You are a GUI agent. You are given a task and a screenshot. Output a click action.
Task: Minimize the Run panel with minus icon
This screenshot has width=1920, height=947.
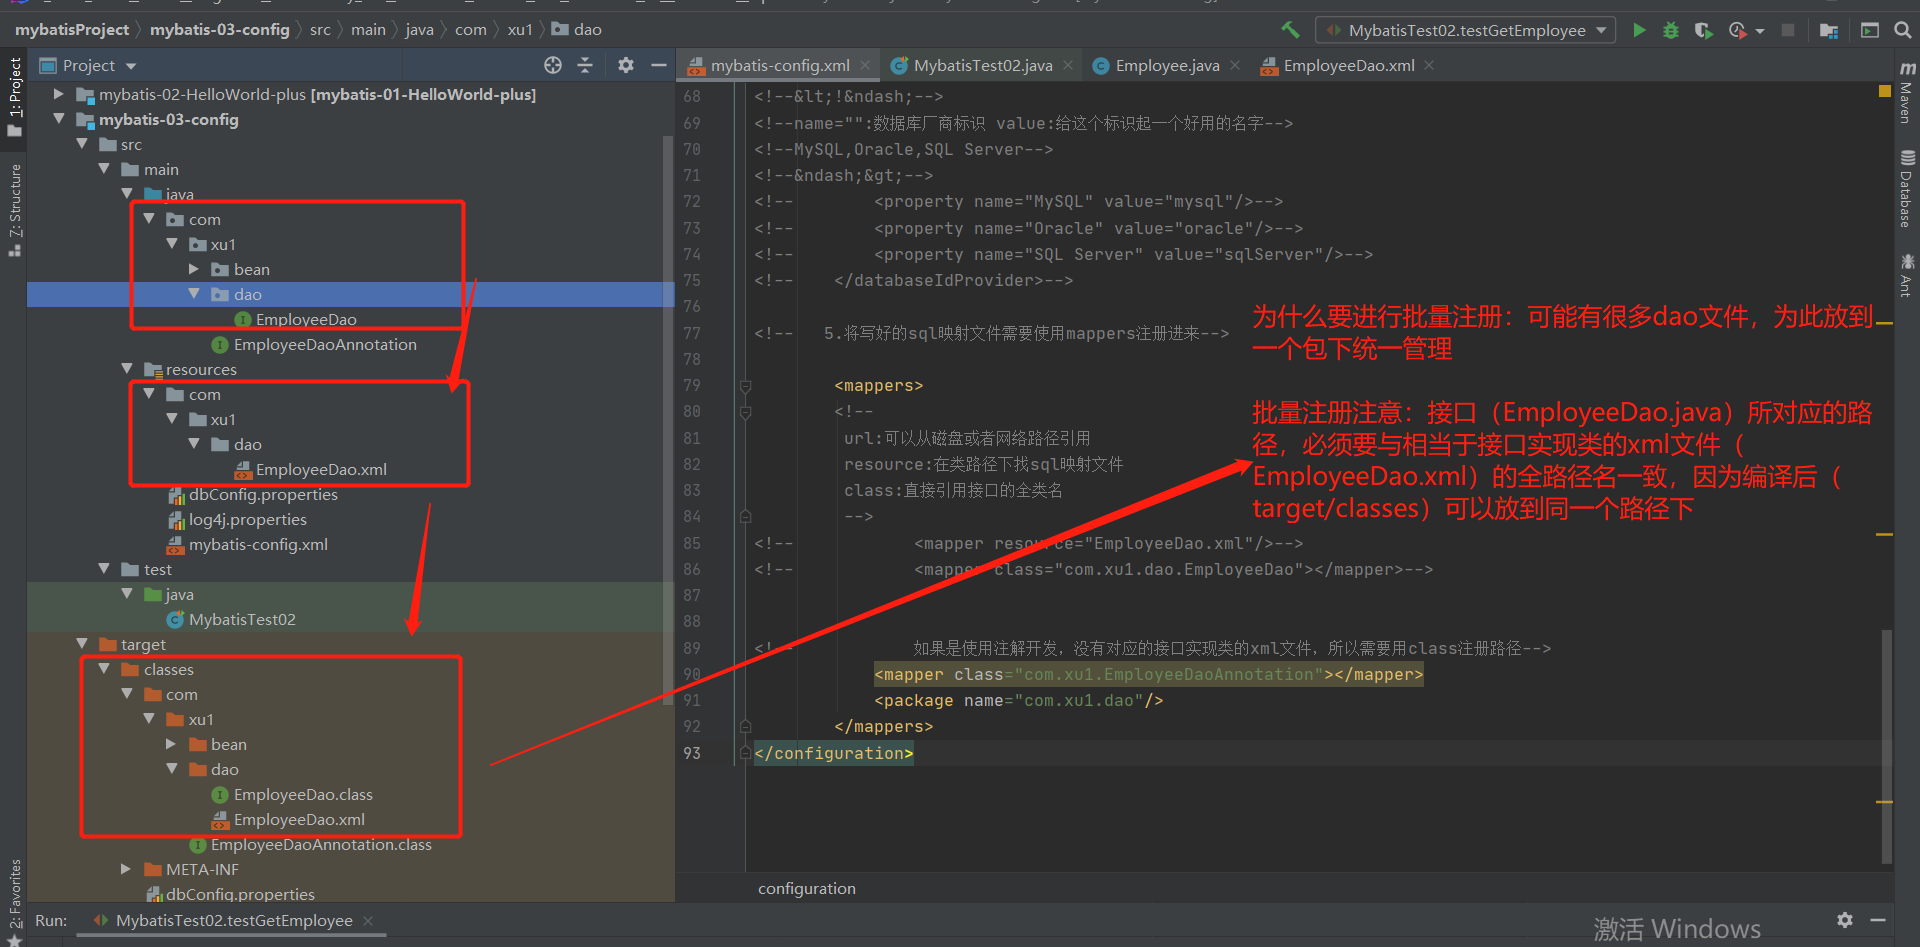pos(1878,920)
